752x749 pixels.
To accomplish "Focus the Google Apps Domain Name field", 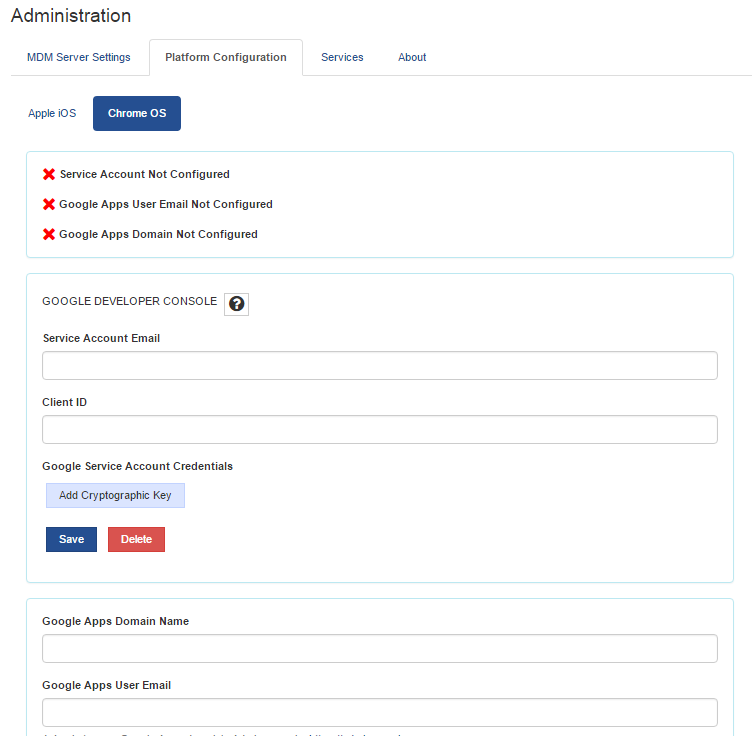I will (x=380, y=649).
